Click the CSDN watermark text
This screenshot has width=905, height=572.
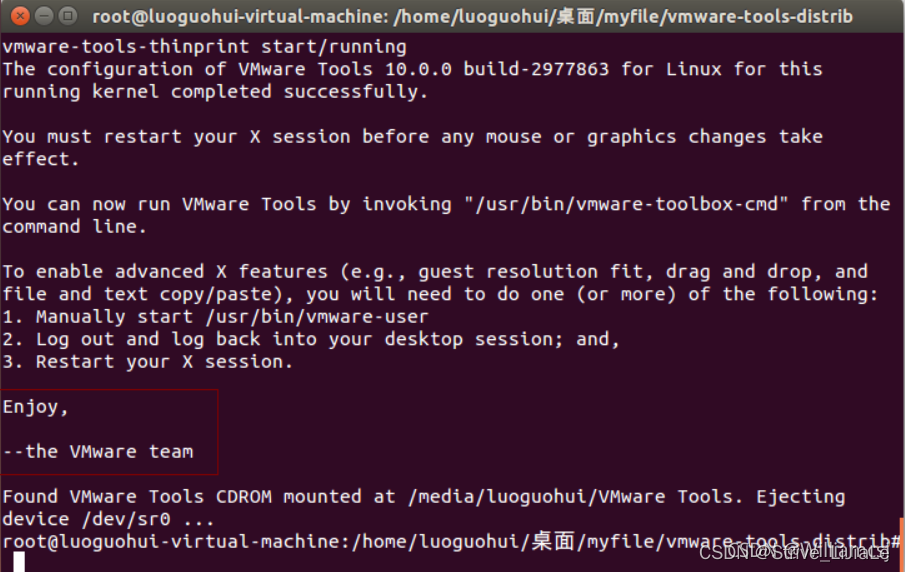(793, 552)
